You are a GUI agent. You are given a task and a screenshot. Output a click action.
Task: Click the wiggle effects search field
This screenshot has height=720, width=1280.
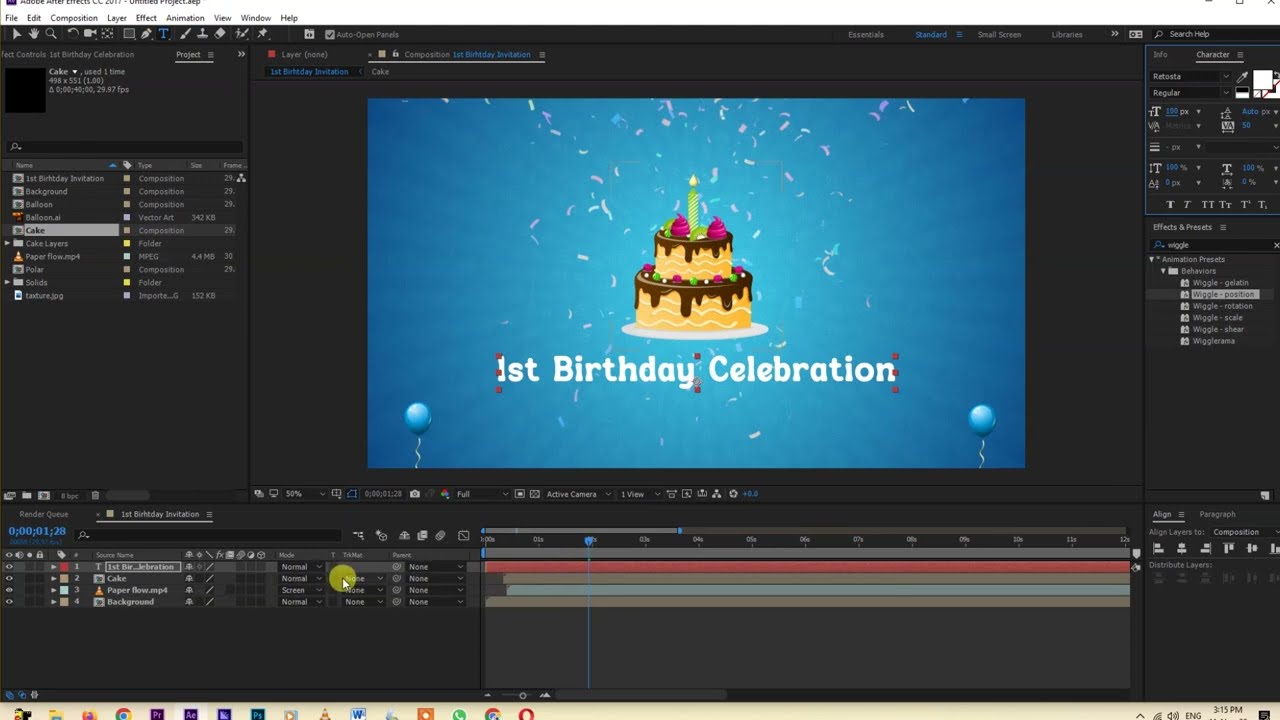click(1216, 245)
